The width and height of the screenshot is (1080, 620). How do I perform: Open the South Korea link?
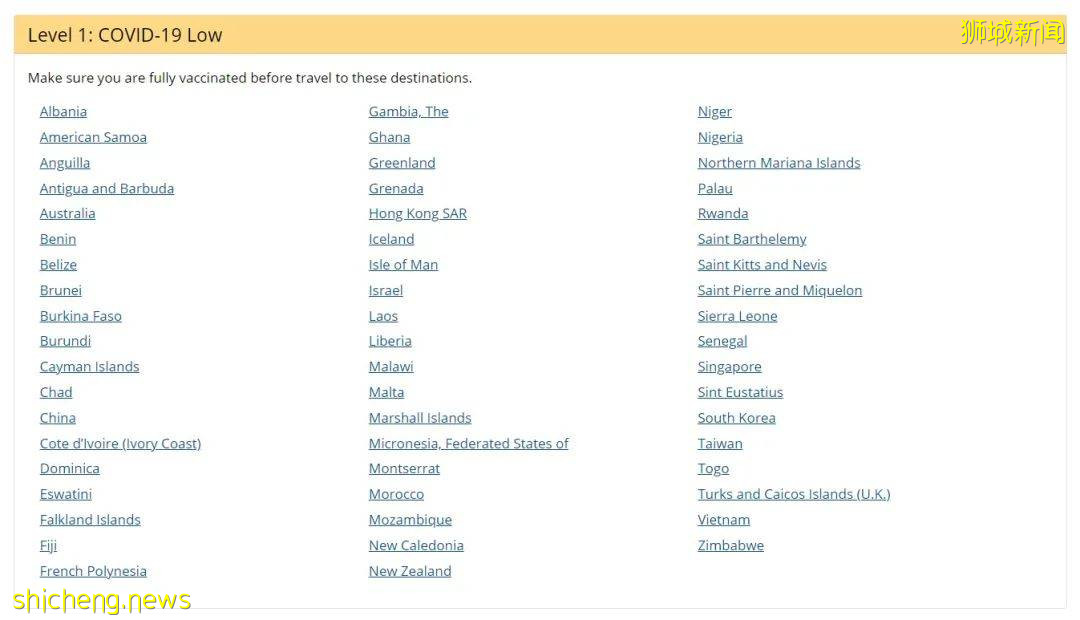736,418
